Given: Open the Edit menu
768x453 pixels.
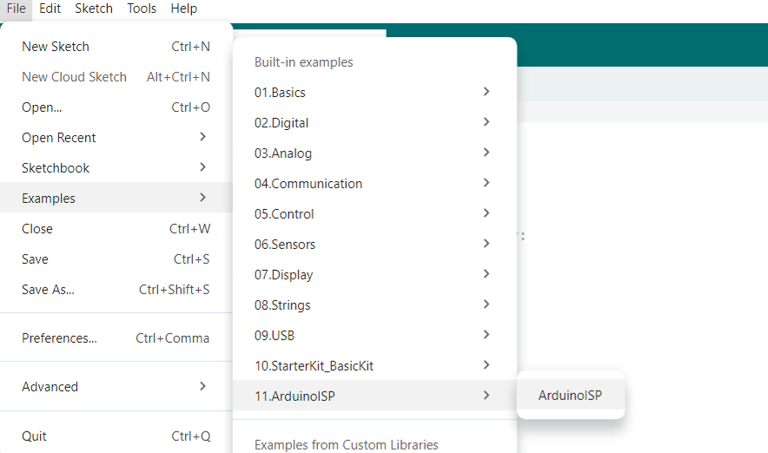Looking at the screenshot, I should 50,9.
